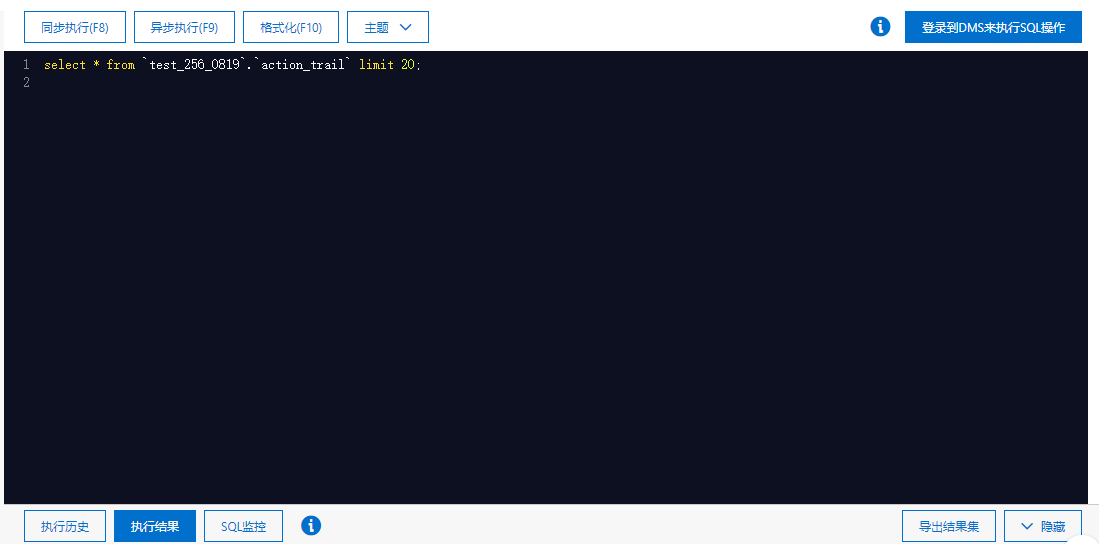The width and height of the screenshot is (1099, 544).
Task: Export results with 导出结果集
Action: point(949,526)
